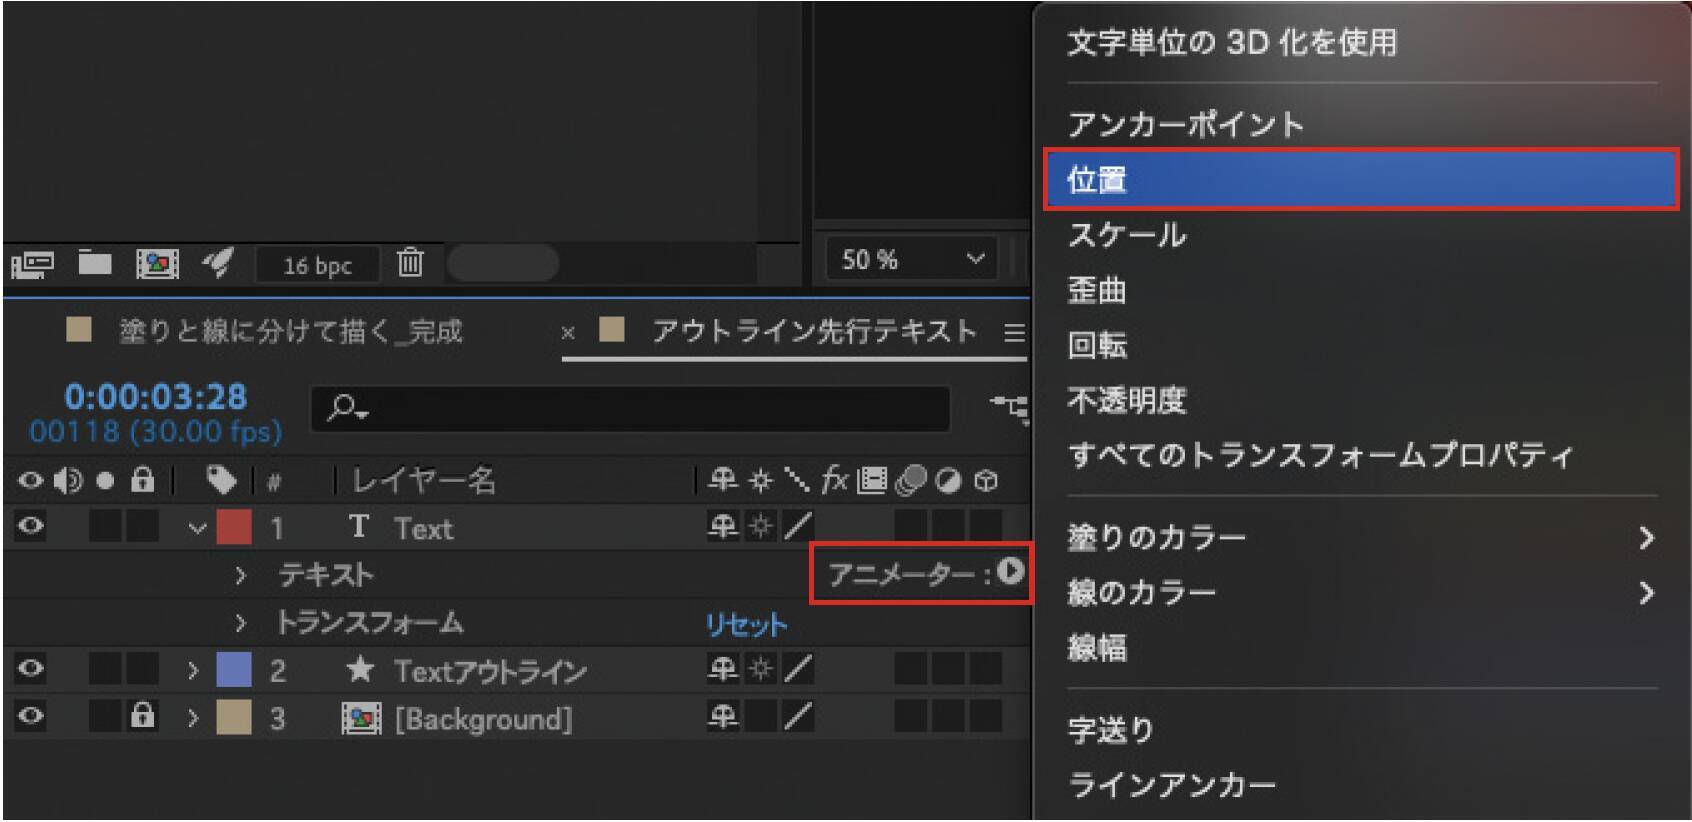Toggle visibility of Textアウトライン layer
The width and height of the screenshot is (1692, 822).
[x=31, y=669]
